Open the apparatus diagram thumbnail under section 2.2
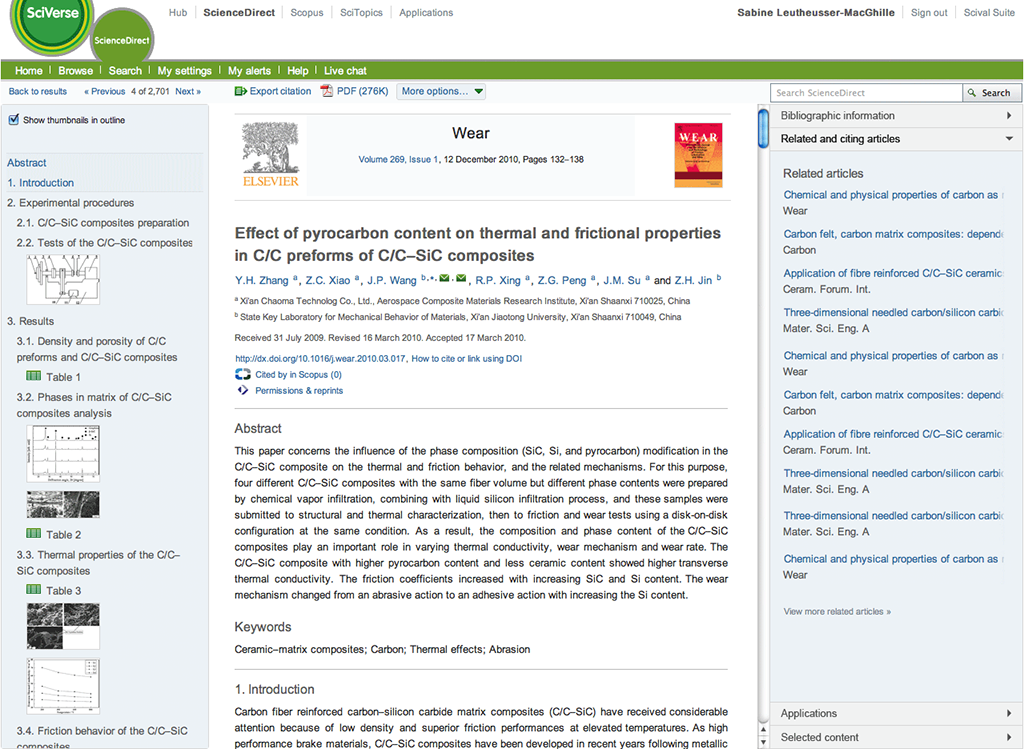Image resolution: width=1024 pixels, height=749 pixels. [63, 279]
